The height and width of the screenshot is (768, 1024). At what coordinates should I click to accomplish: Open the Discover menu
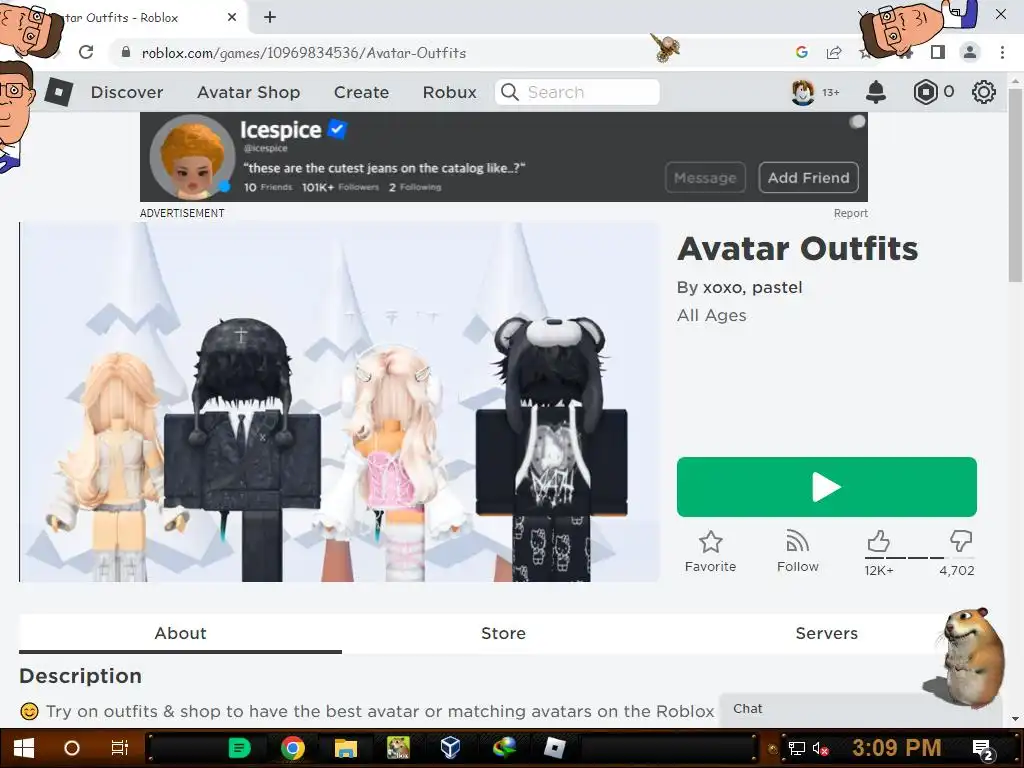click(x=127, y=92)
